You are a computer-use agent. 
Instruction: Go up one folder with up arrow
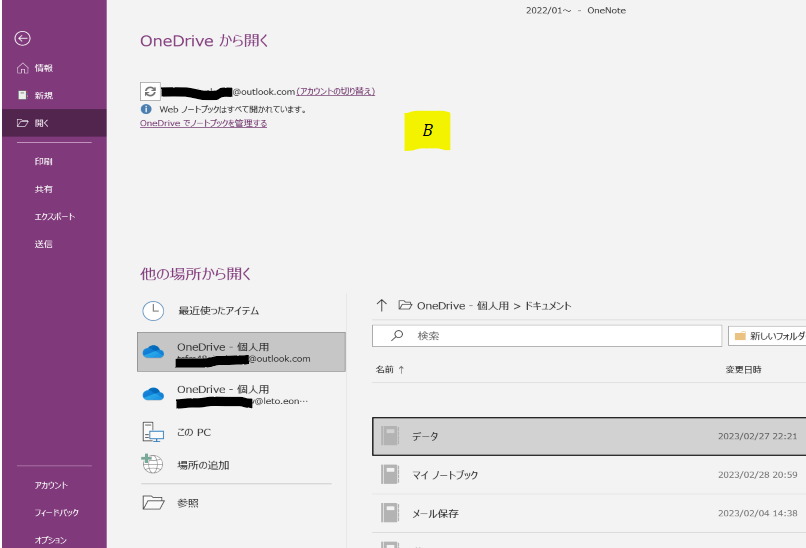pos(381,306)
